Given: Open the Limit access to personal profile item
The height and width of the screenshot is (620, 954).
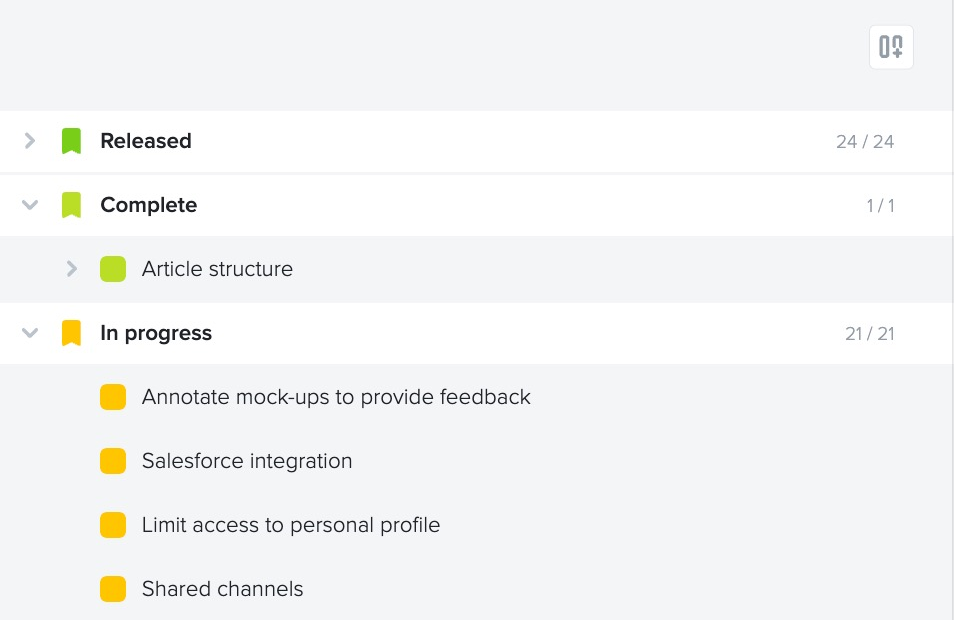Looking at the screenshot, I should pos(291,525).
